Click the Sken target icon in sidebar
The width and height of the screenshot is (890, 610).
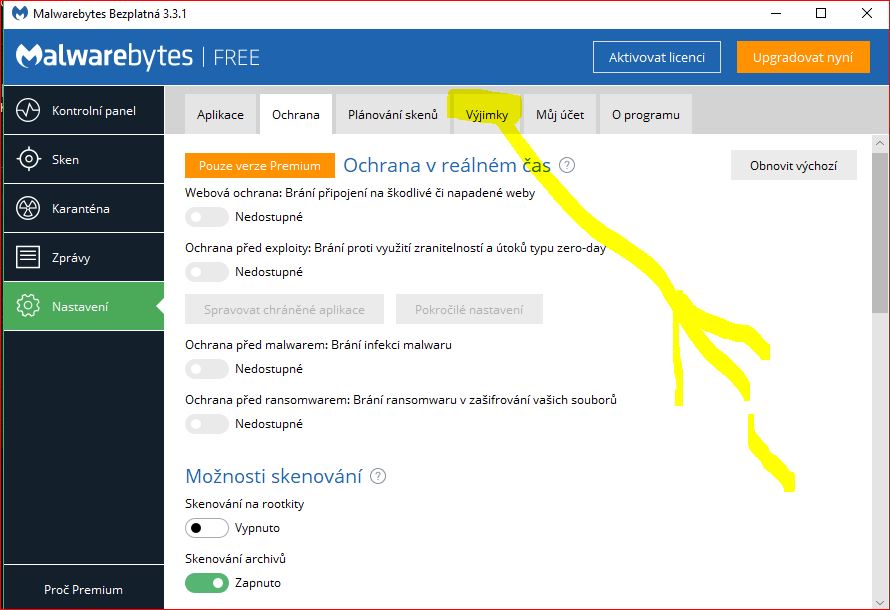click(28, 160)
